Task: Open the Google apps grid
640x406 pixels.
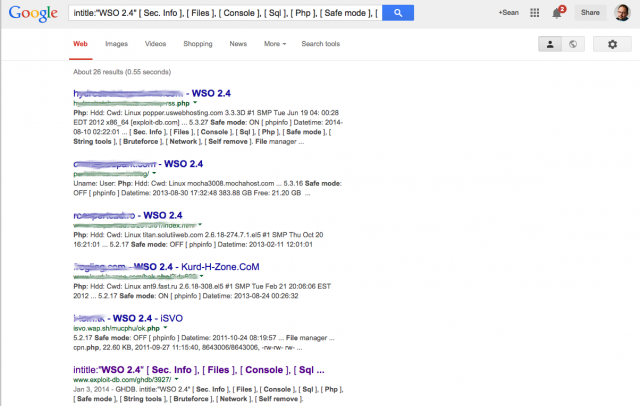Action: pos(534,13)
